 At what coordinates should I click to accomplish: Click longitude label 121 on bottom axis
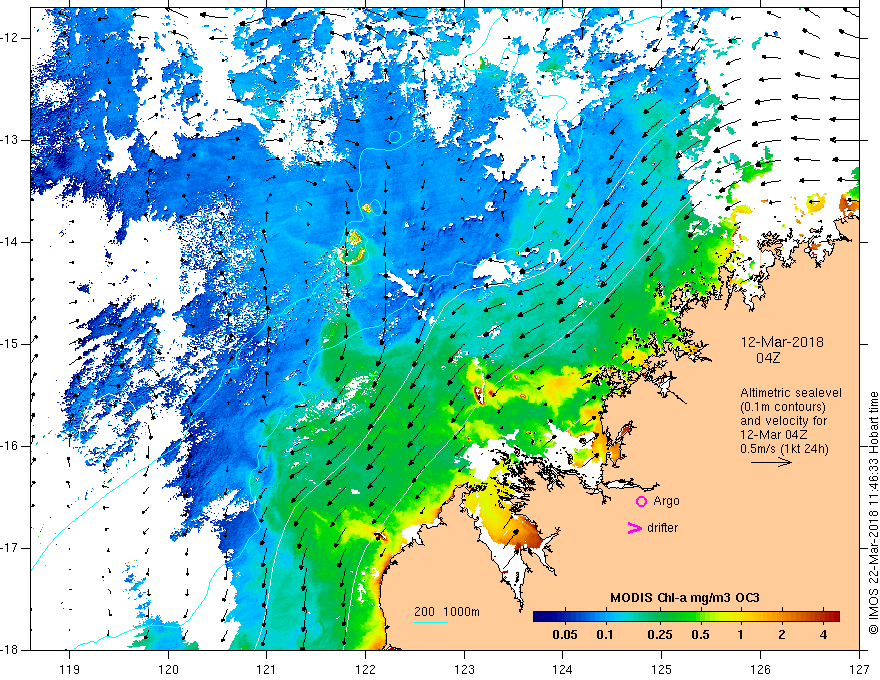pos(267,669)
